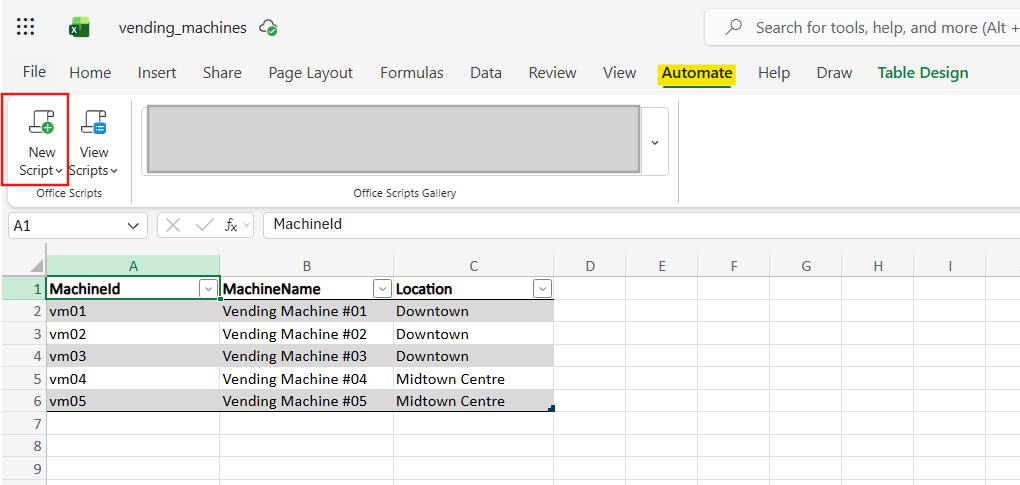The width and height of the screenshot is (1020, 485).
Task: Click the vending_machines file name
Action: 183,28
